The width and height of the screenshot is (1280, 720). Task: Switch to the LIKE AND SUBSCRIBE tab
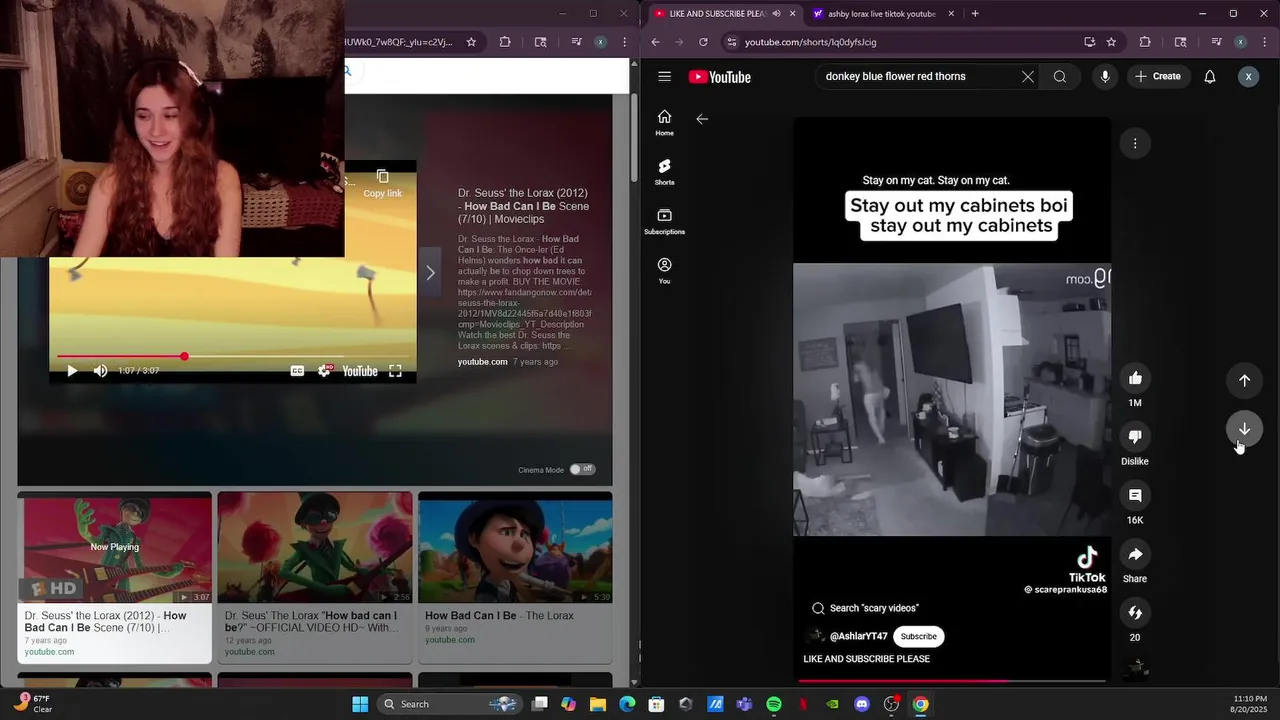(x=718, y=14)
